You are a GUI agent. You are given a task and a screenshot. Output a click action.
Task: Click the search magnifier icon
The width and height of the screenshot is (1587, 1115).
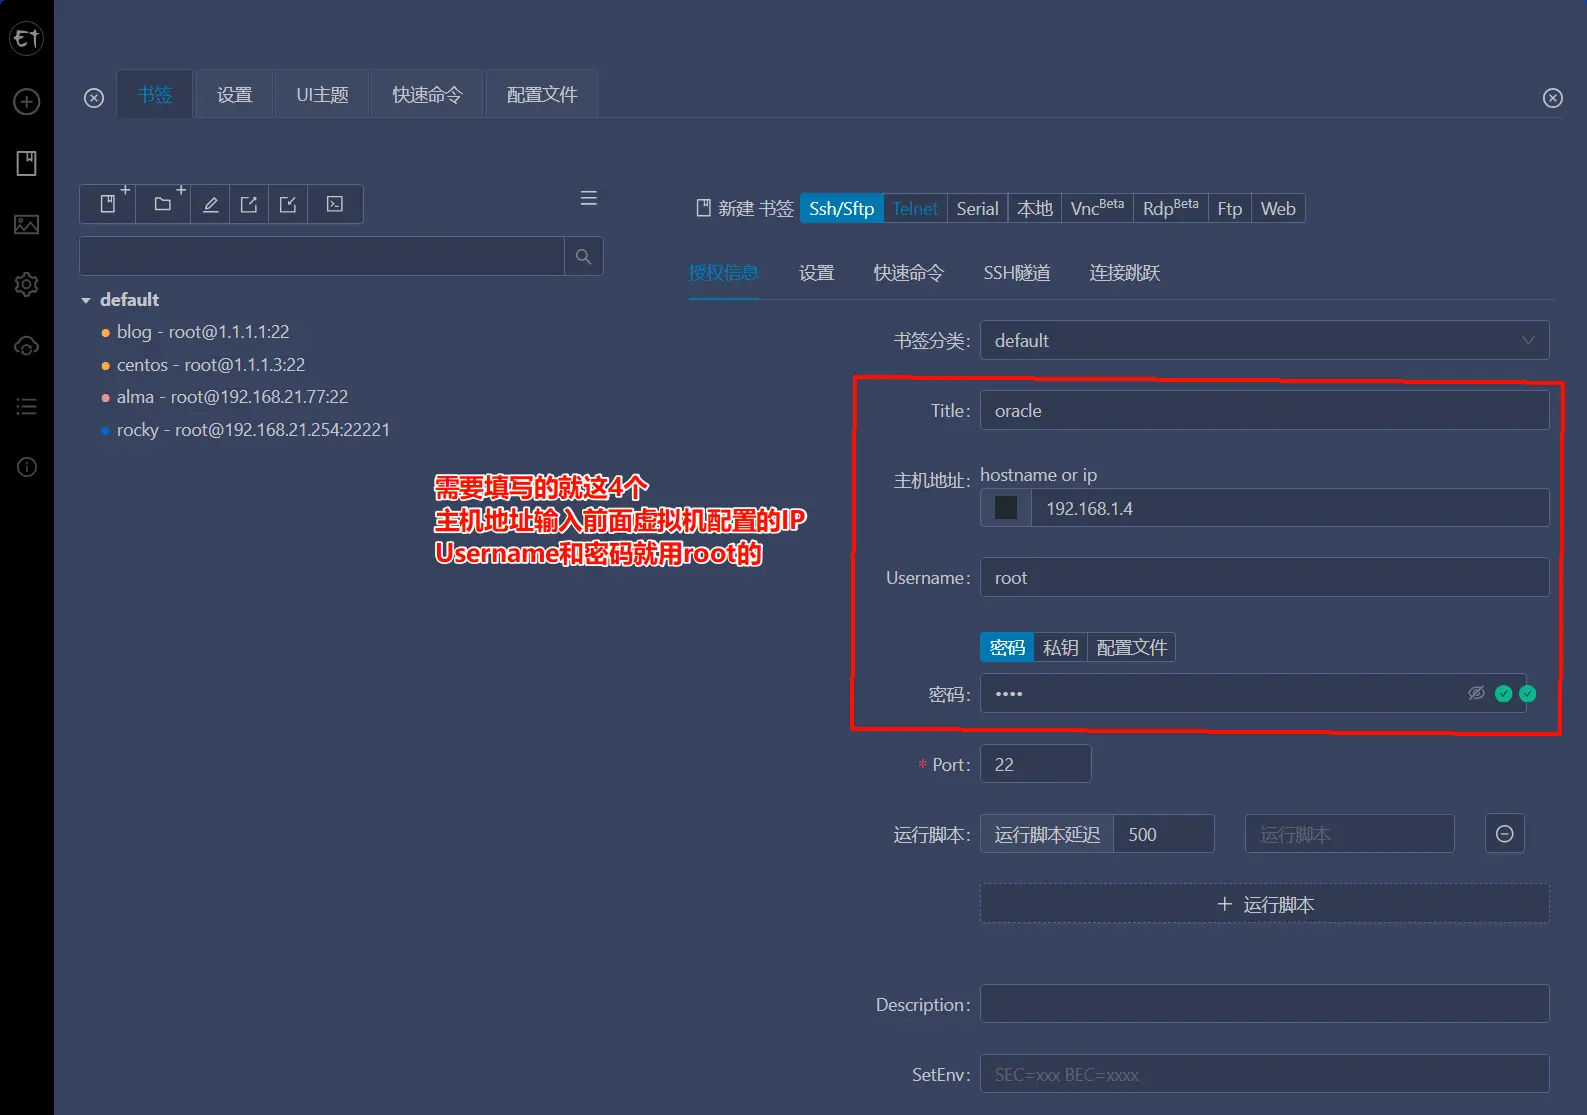pyautogui.click(x=583, y=257)
